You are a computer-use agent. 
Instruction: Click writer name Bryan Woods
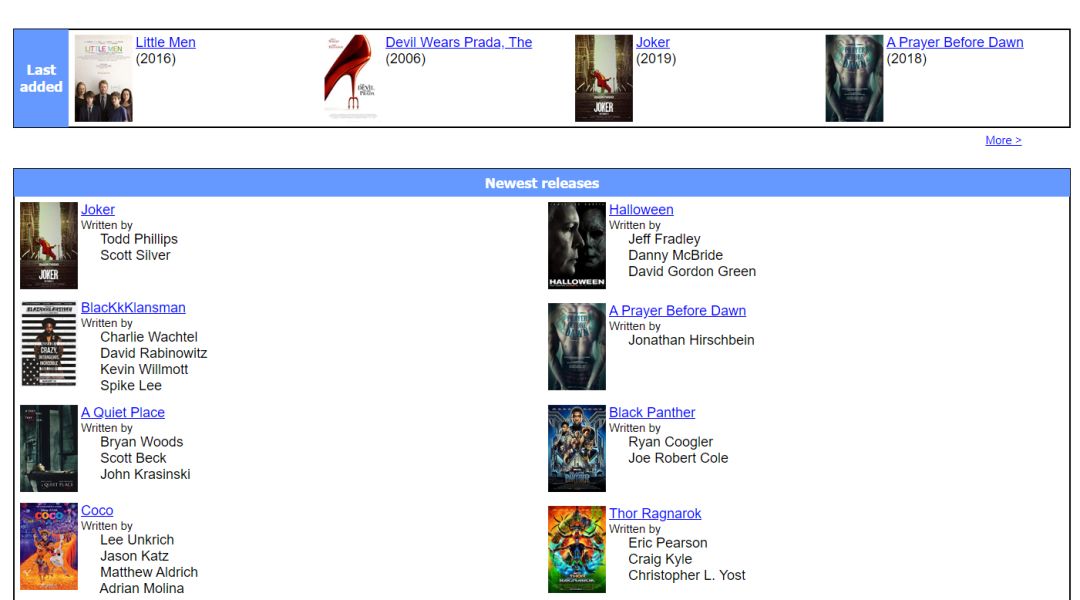pos(142,442)
